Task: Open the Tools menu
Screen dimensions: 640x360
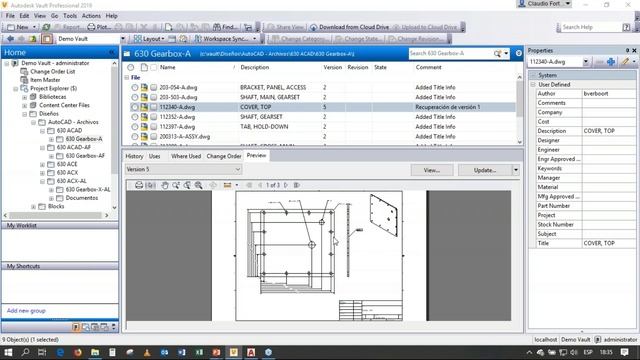Action: [70, 16]
